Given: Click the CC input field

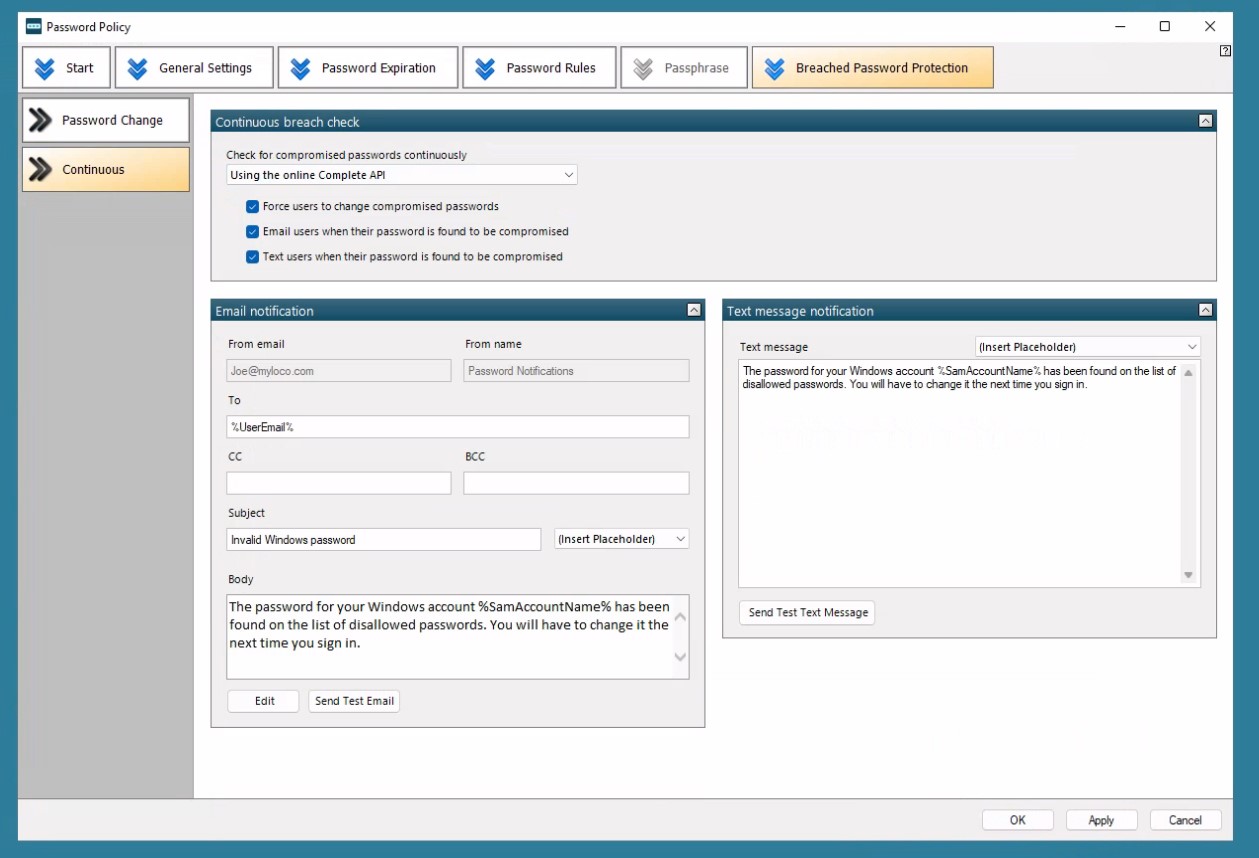Looking at the screenshot, I should pos(339,483).
